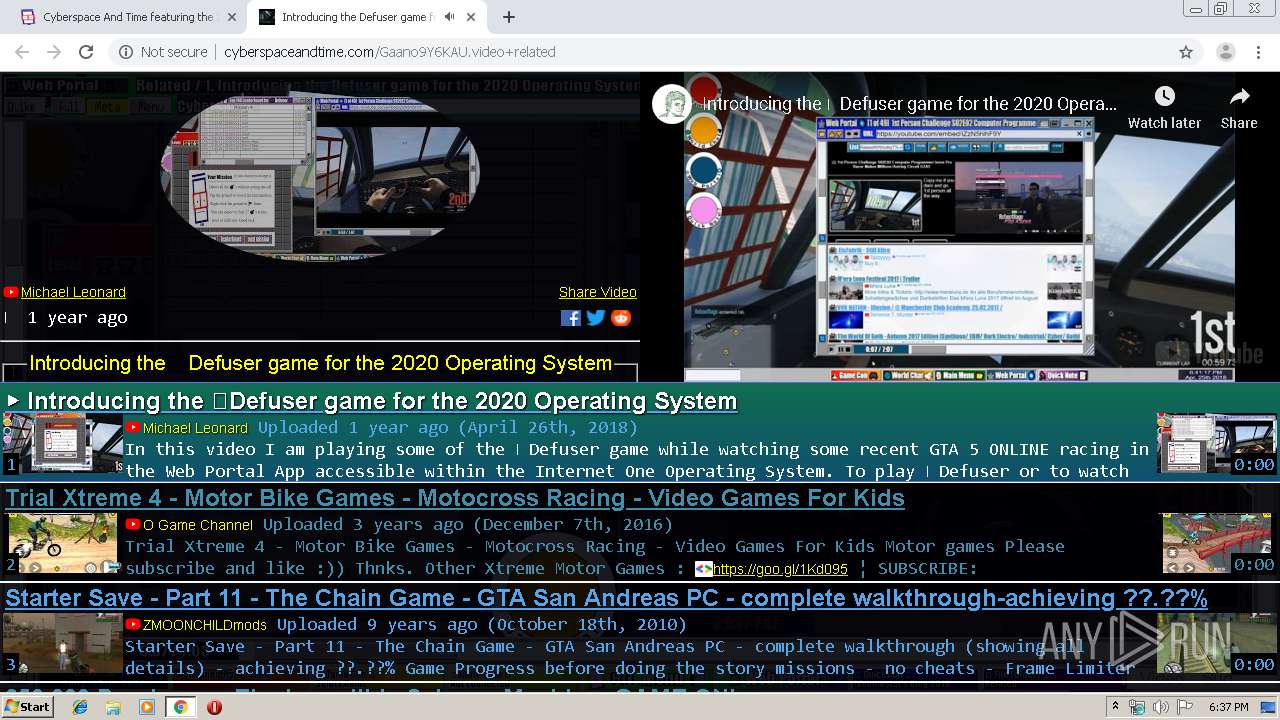Click YouTube icon beside Michael Leonard in first result
This screenshot has width=1280, height=720.
click(x=132, y=427)
